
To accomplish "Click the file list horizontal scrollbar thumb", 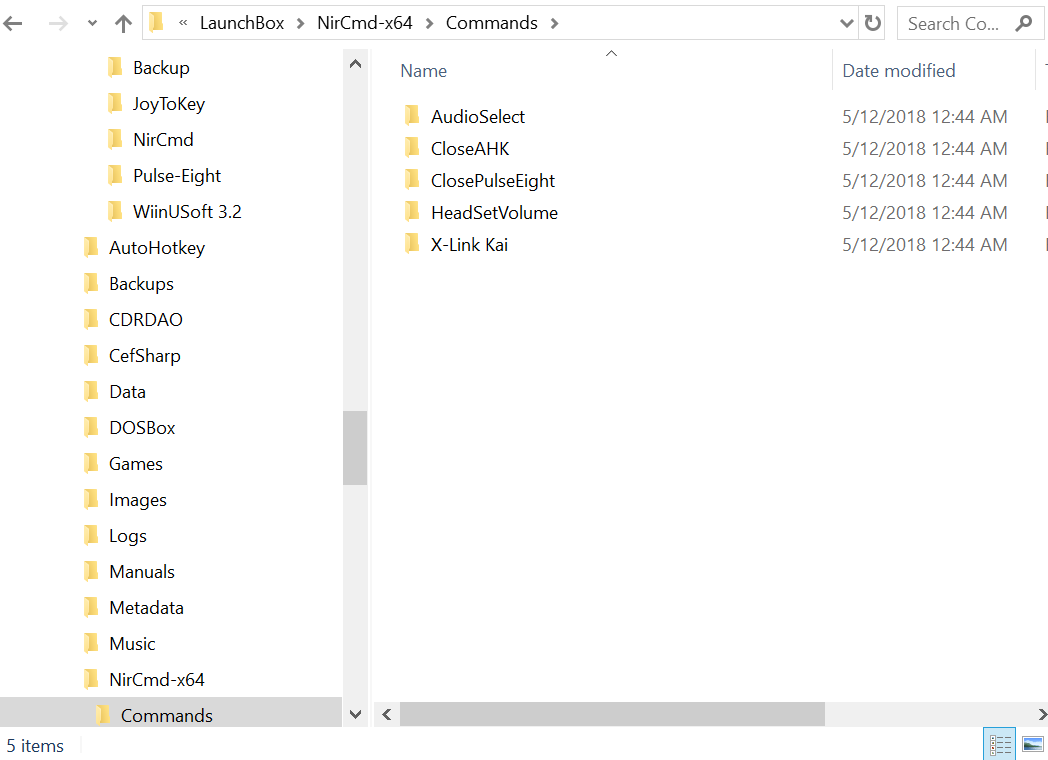I will click(x=612, y=715).
